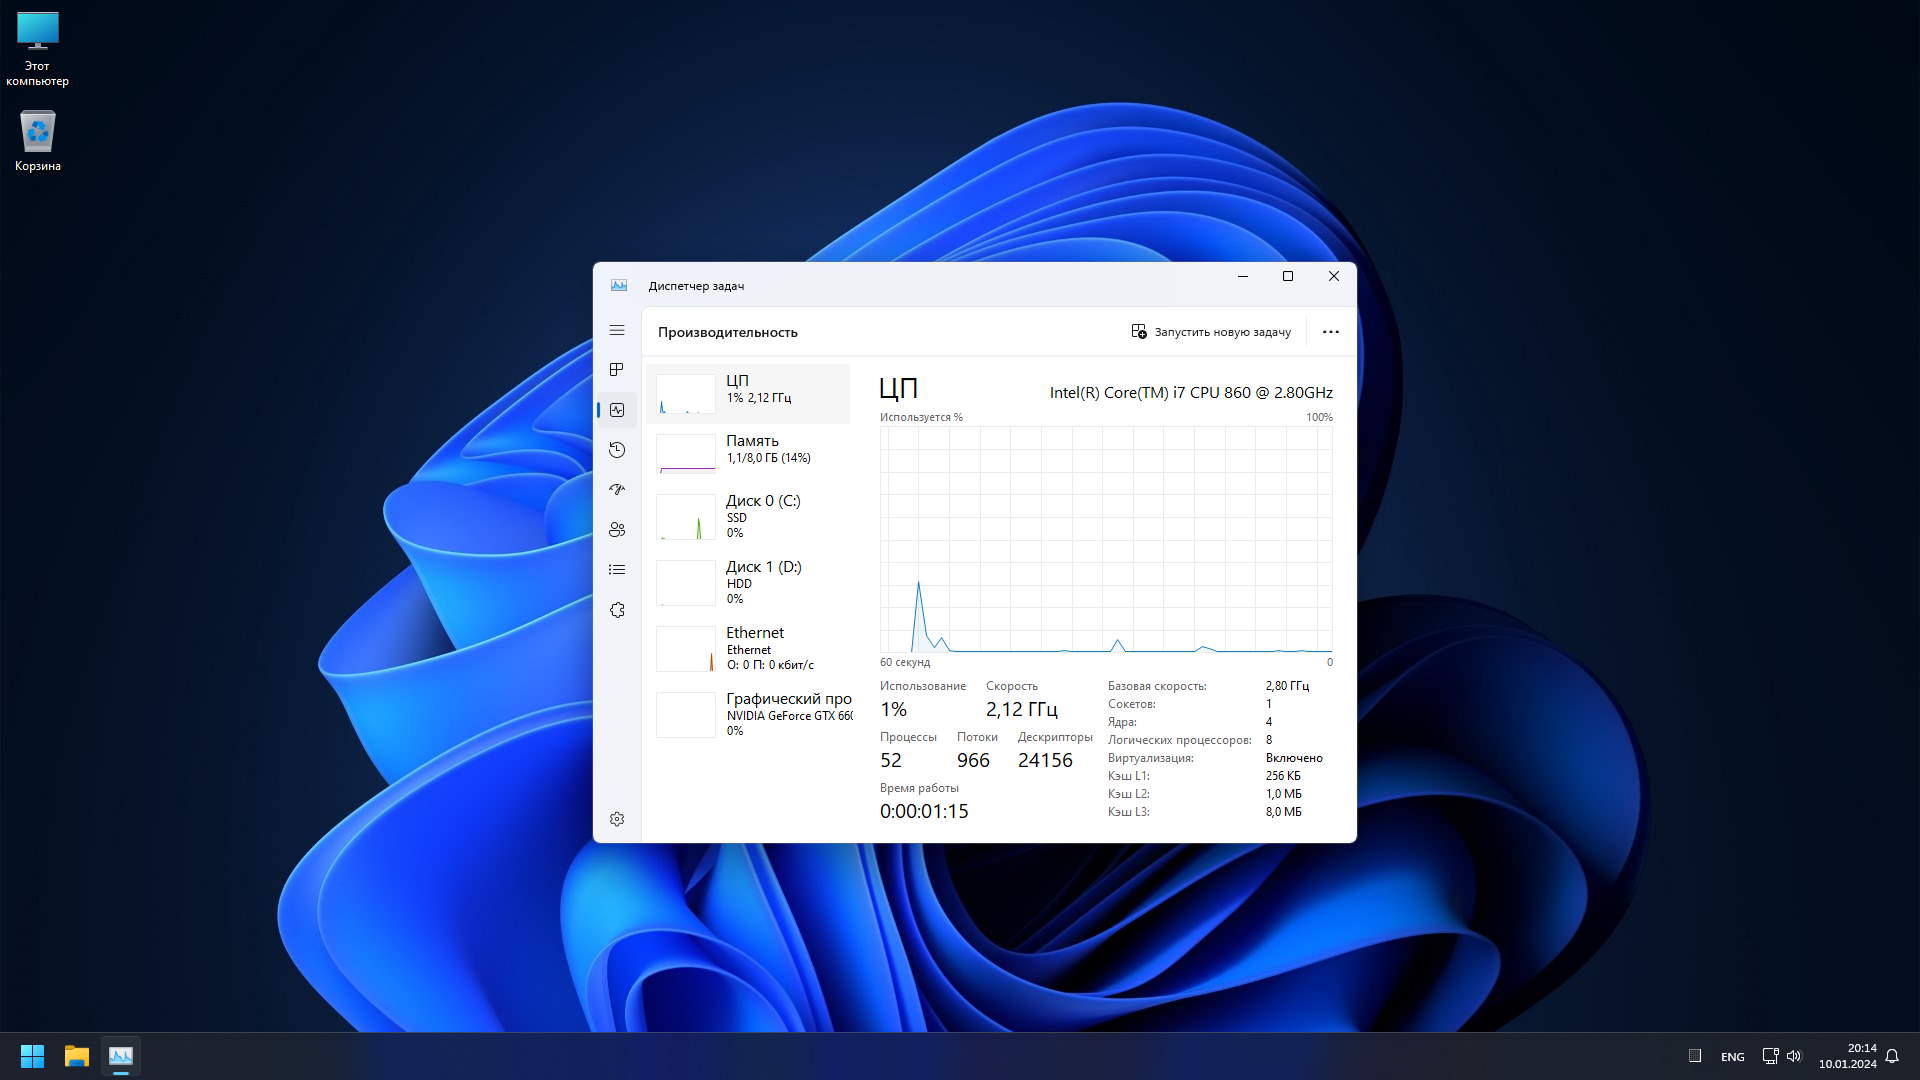The image size is (1920, 1080).
Task: Open the Processes page icon in sidebar
Action: tap(617, 370)
